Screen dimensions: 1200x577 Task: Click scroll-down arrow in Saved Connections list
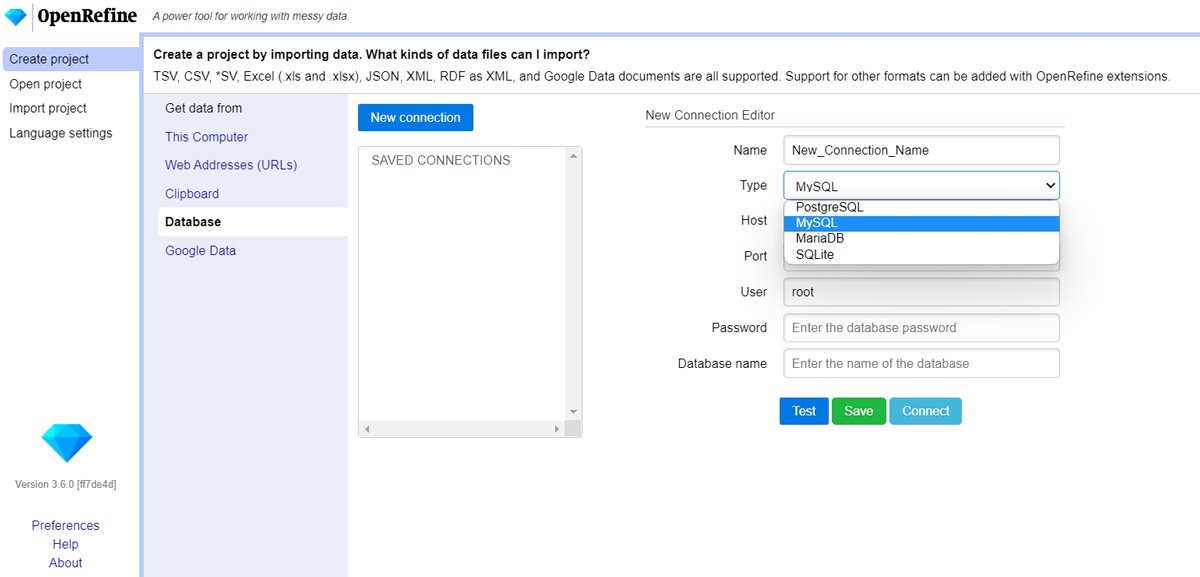pyautogui.click(x=573, y=411)
